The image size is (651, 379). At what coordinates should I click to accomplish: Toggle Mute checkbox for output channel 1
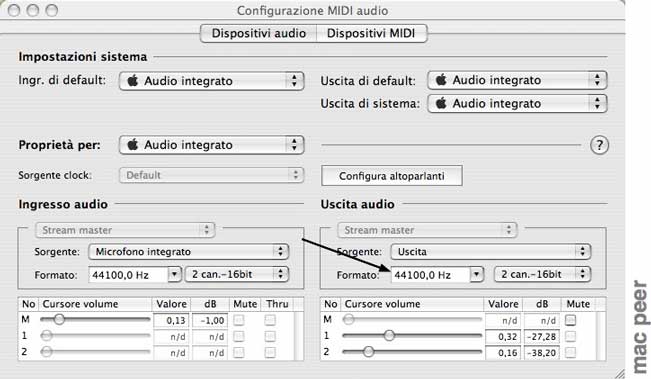[x=571, y=336]
